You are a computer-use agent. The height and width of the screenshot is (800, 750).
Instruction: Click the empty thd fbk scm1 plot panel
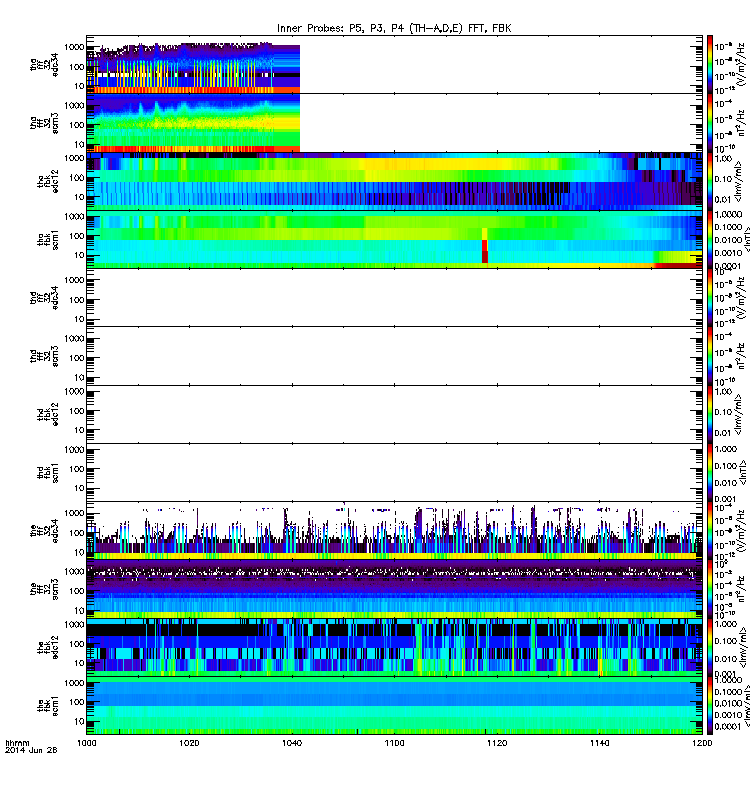point(394,472)
